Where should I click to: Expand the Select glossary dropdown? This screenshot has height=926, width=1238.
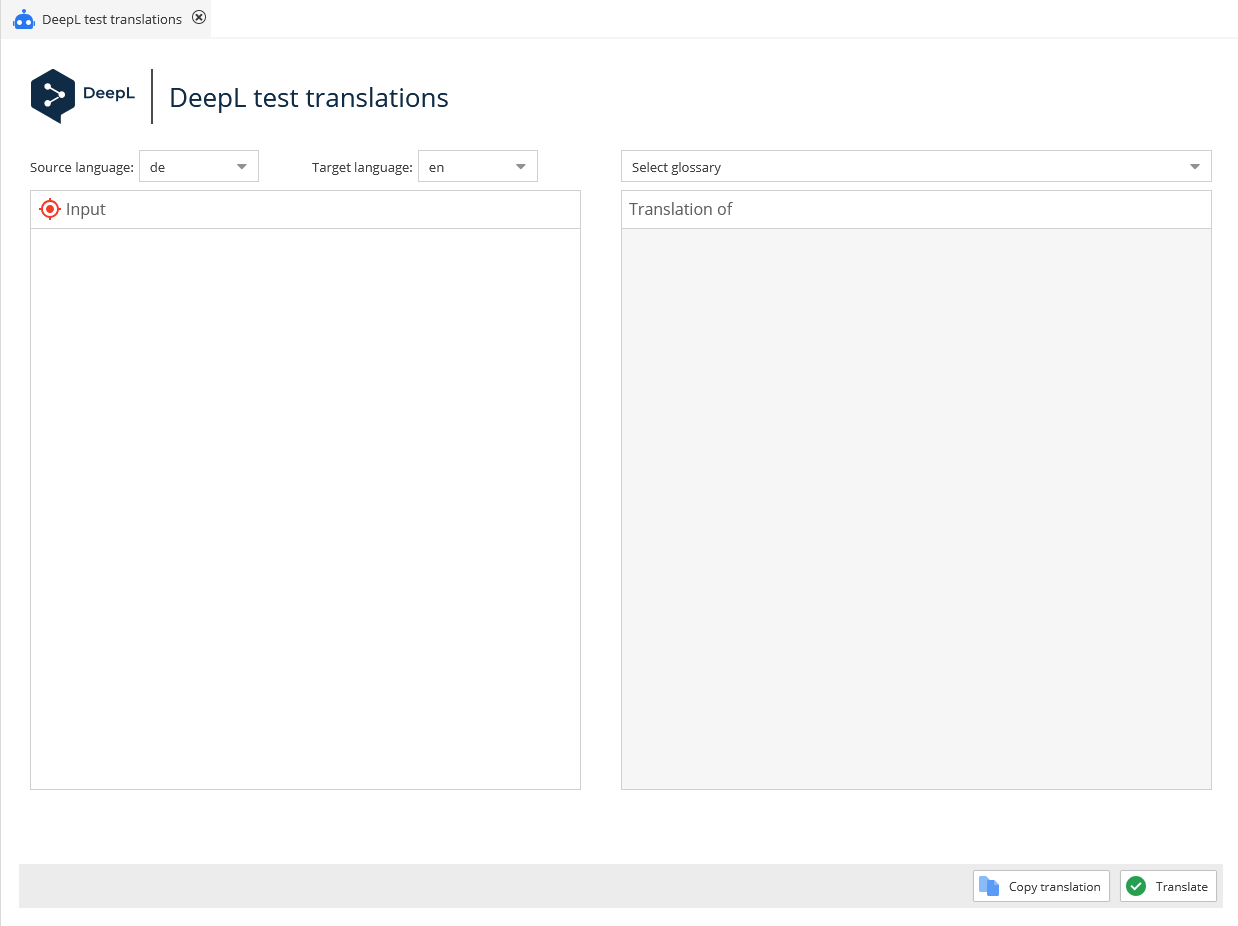(x=916, y=166)
